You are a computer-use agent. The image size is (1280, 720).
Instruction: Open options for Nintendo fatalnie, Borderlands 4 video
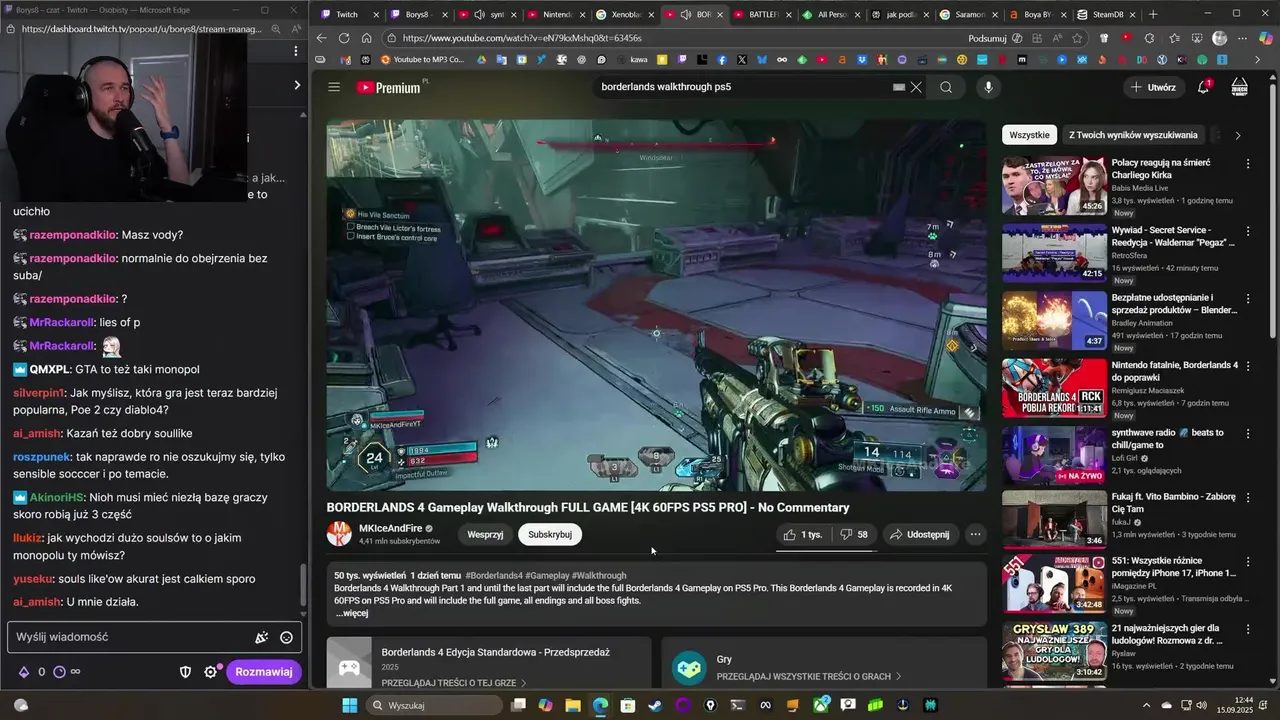point(1248,366)
